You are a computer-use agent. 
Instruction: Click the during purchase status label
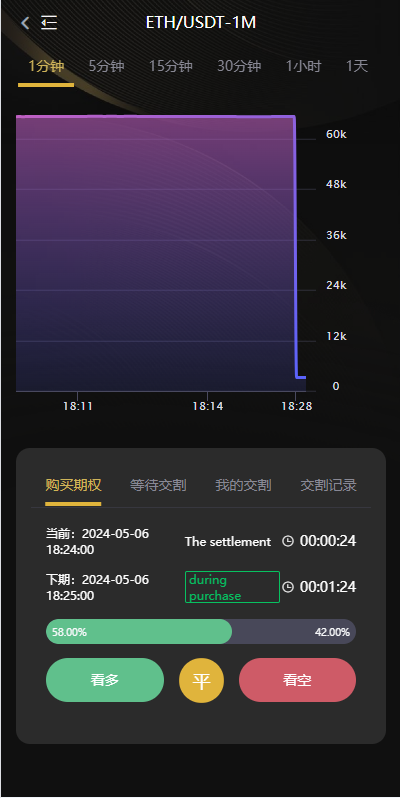[x=232, y=587]
